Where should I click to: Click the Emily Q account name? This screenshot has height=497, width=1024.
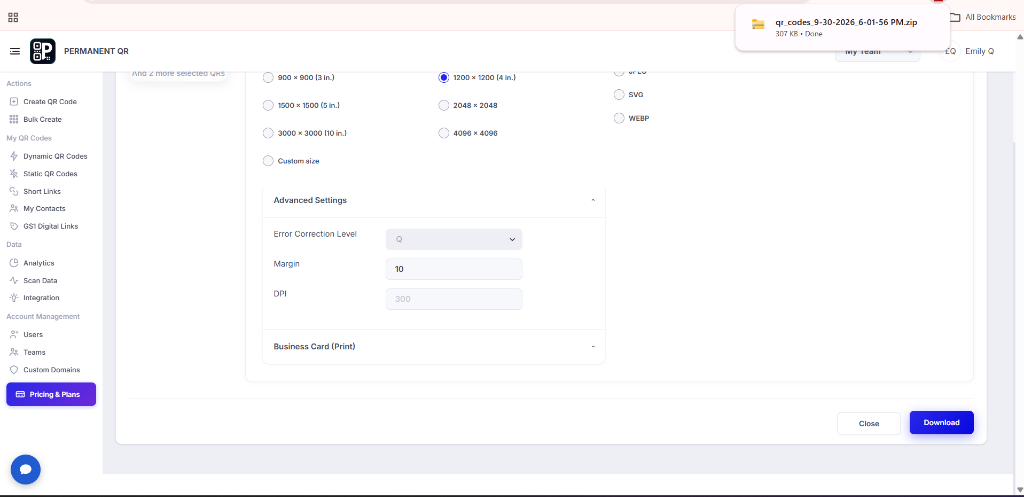click(980, 51)
